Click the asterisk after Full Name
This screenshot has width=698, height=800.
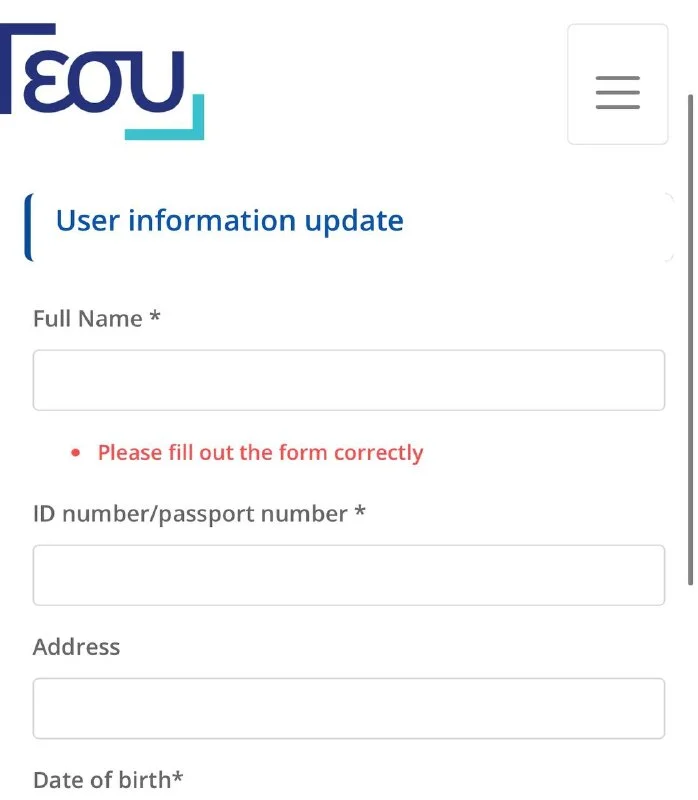coord(155,316)
